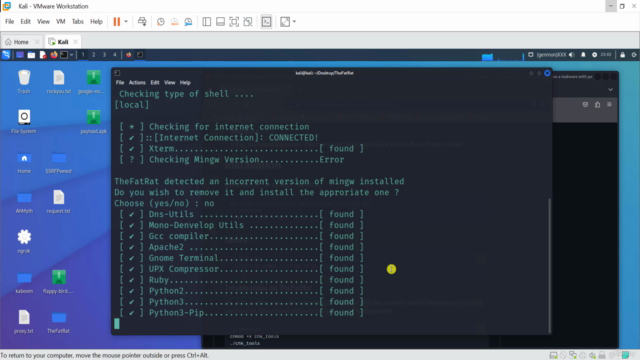Click the lock screen icon in Kali panel
This screenshot has height=360, width=640.
point(622,55)
